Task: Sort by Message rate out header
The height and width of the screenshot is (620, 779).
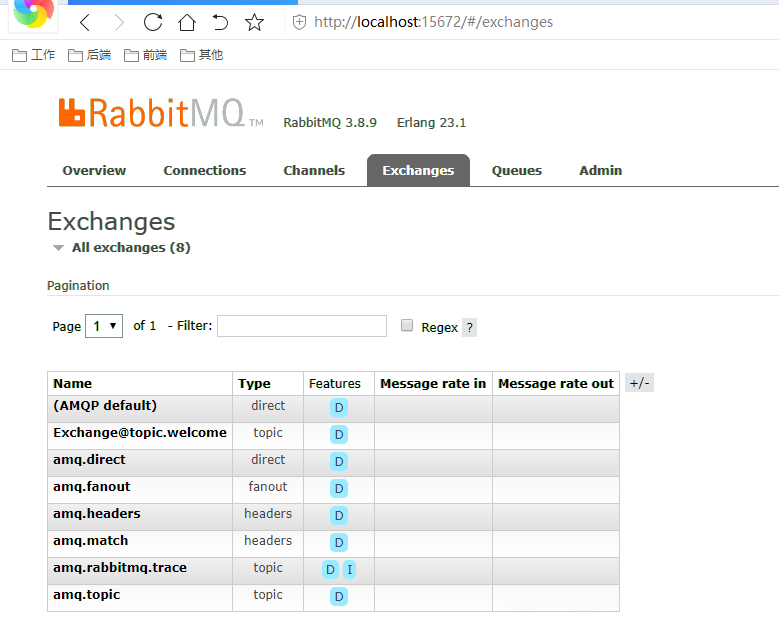Action: point(556,384)
